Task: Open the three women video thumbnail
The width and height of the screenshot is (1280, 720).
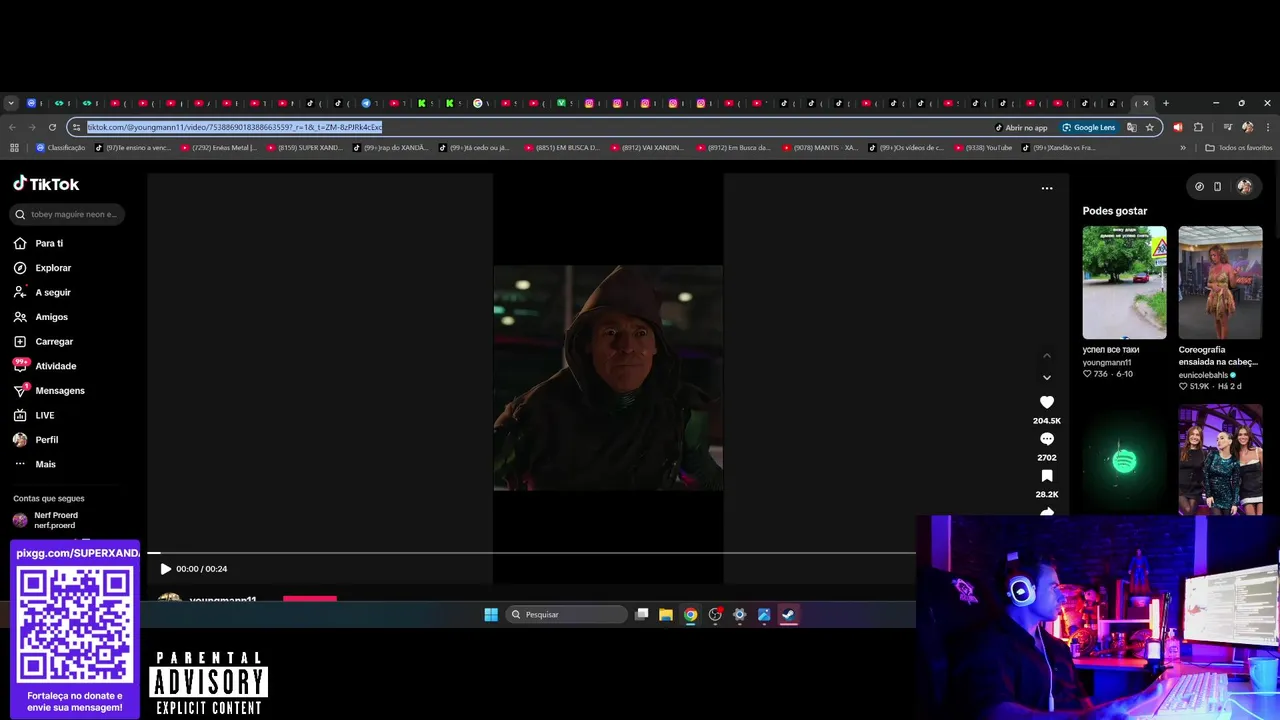Action: (x=1220, y=460)
